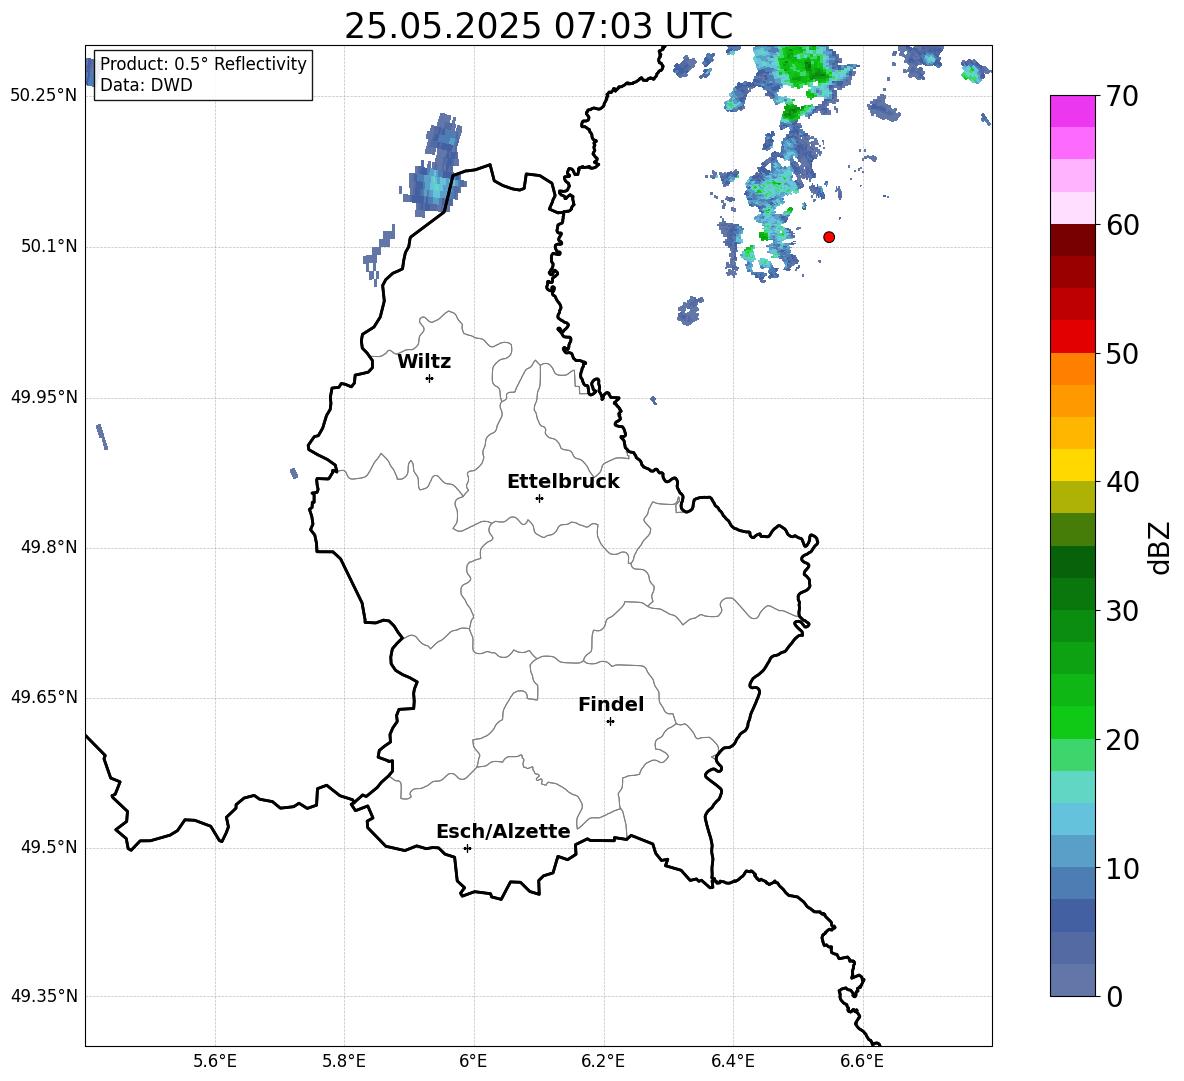
Task: Click the 'Product: 0.5° Reflectivity' text
Action: coord(203,63)
